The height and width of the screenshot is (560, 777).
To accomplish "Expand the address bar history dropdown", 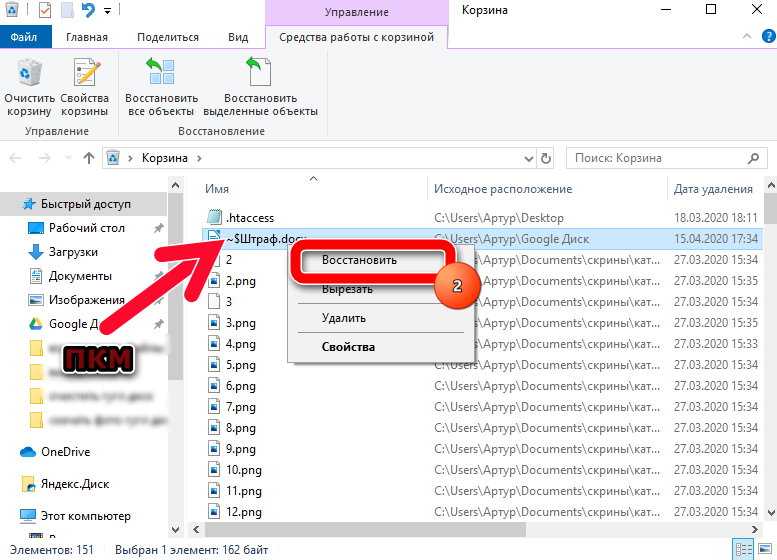I will click(529, 159).
